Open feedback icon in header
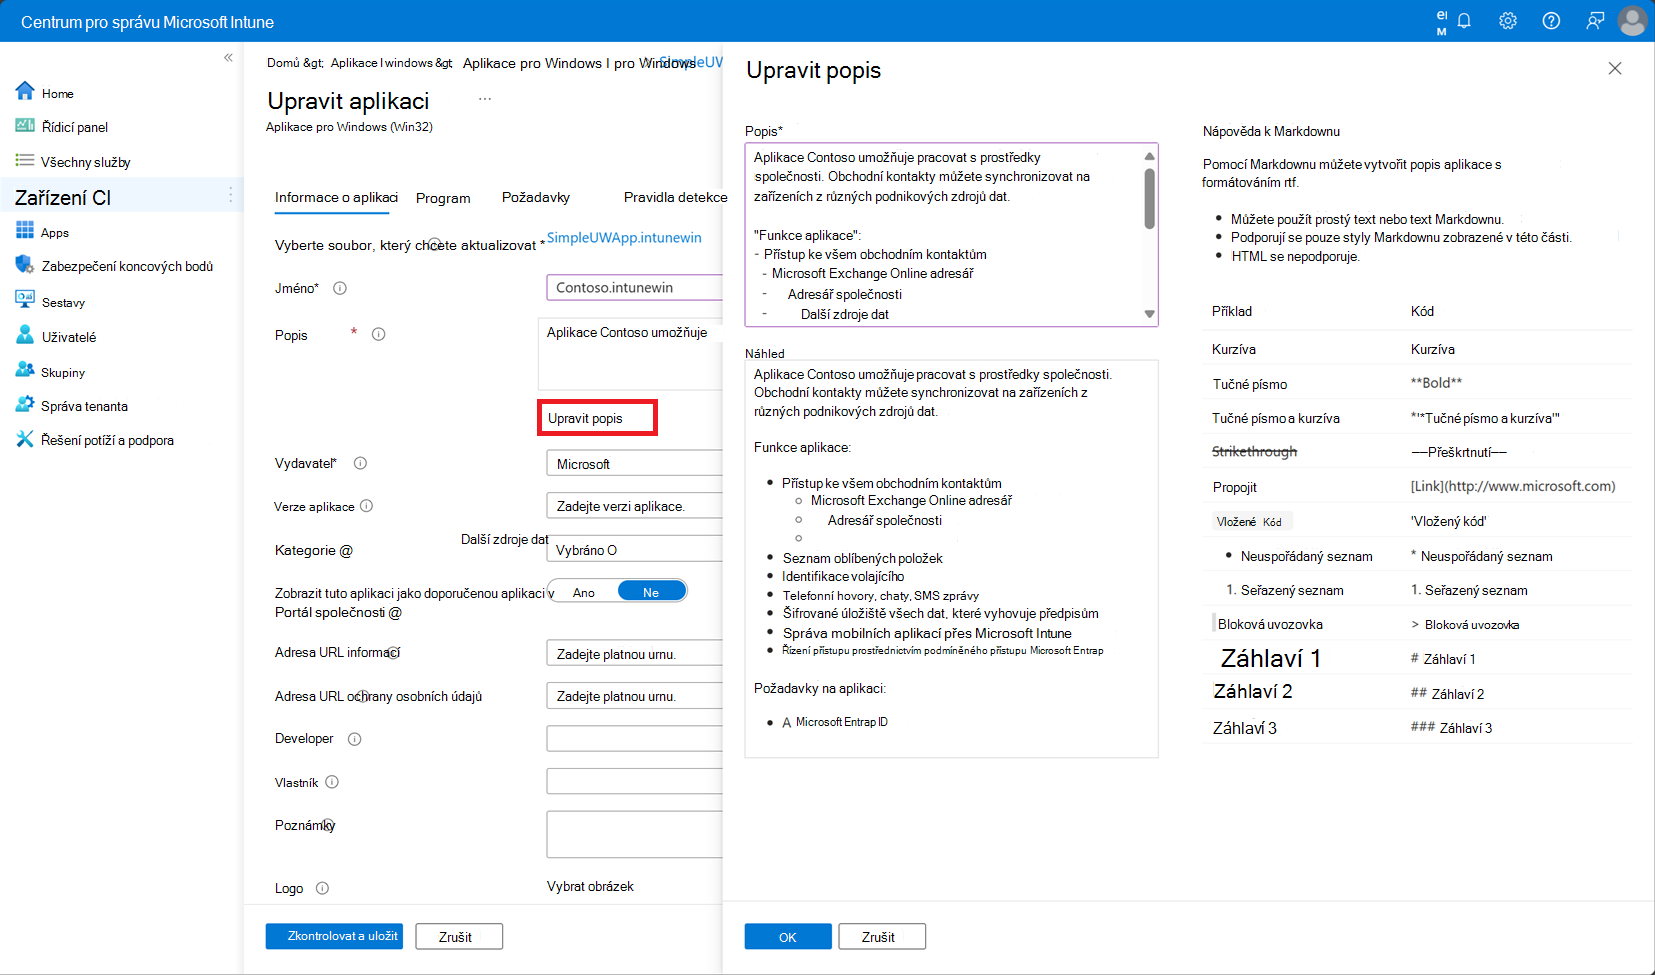Viewport: 1655px width, 975px height. pyautogui.click(x=1595, y=21)
